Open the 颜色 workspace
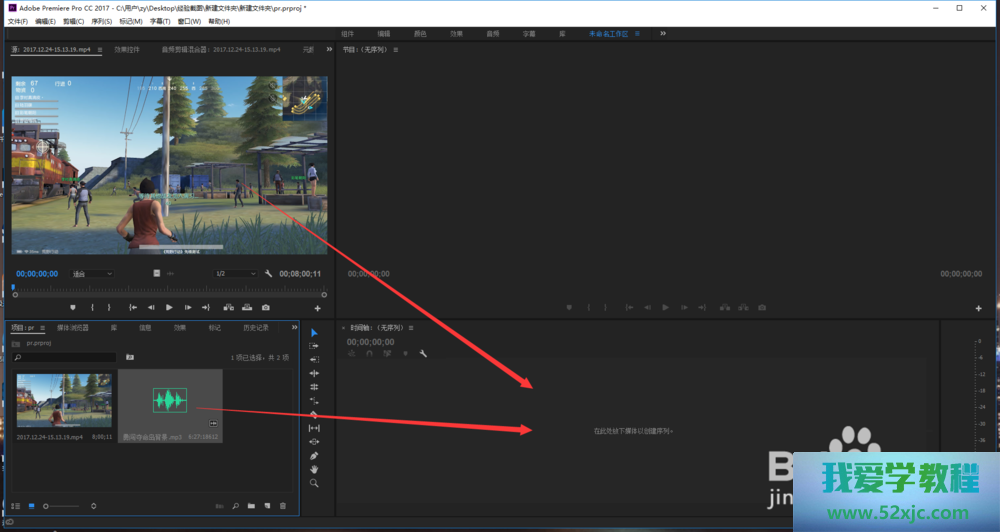 420,34
